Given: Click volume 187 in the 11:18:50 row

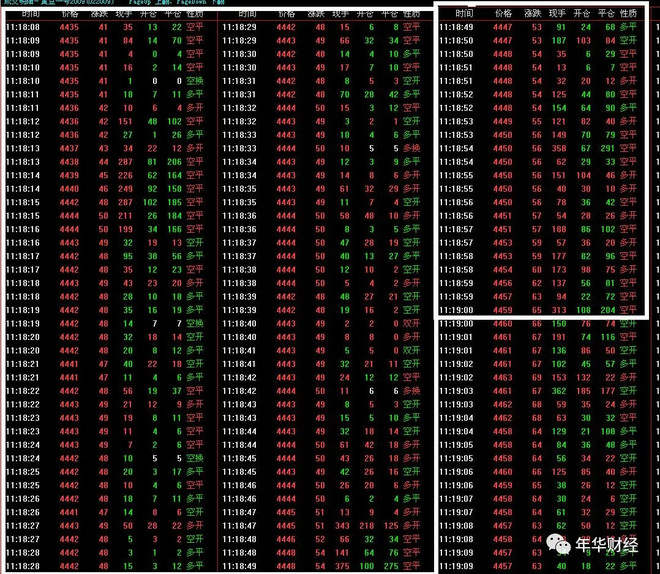Looking at the screenshot, I should (x=559, y=41).
